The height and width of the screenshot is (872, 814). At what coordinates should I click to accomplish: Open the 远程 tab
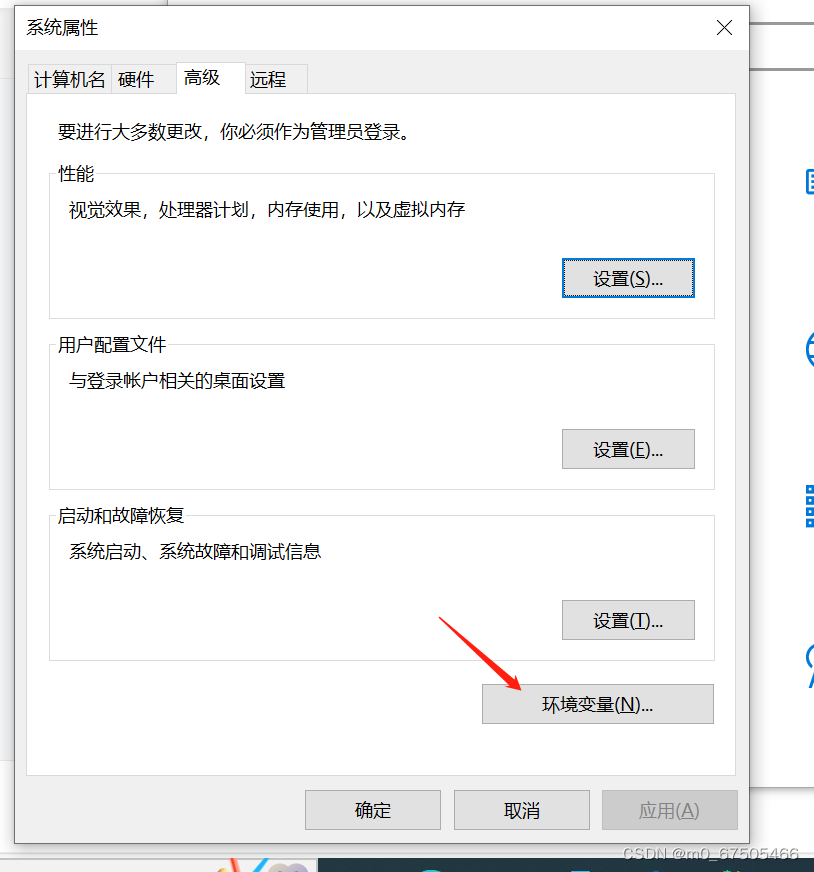(266, 78)
